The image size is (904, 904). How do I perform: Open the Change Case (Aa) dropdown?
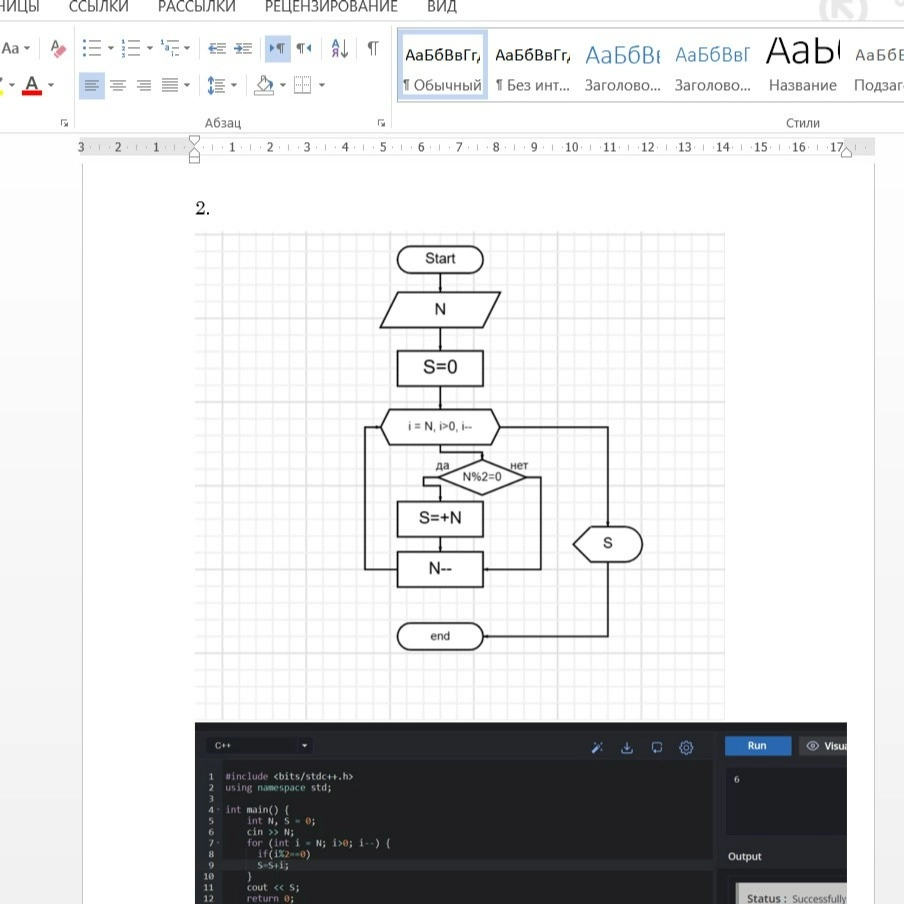coord(16,48)
